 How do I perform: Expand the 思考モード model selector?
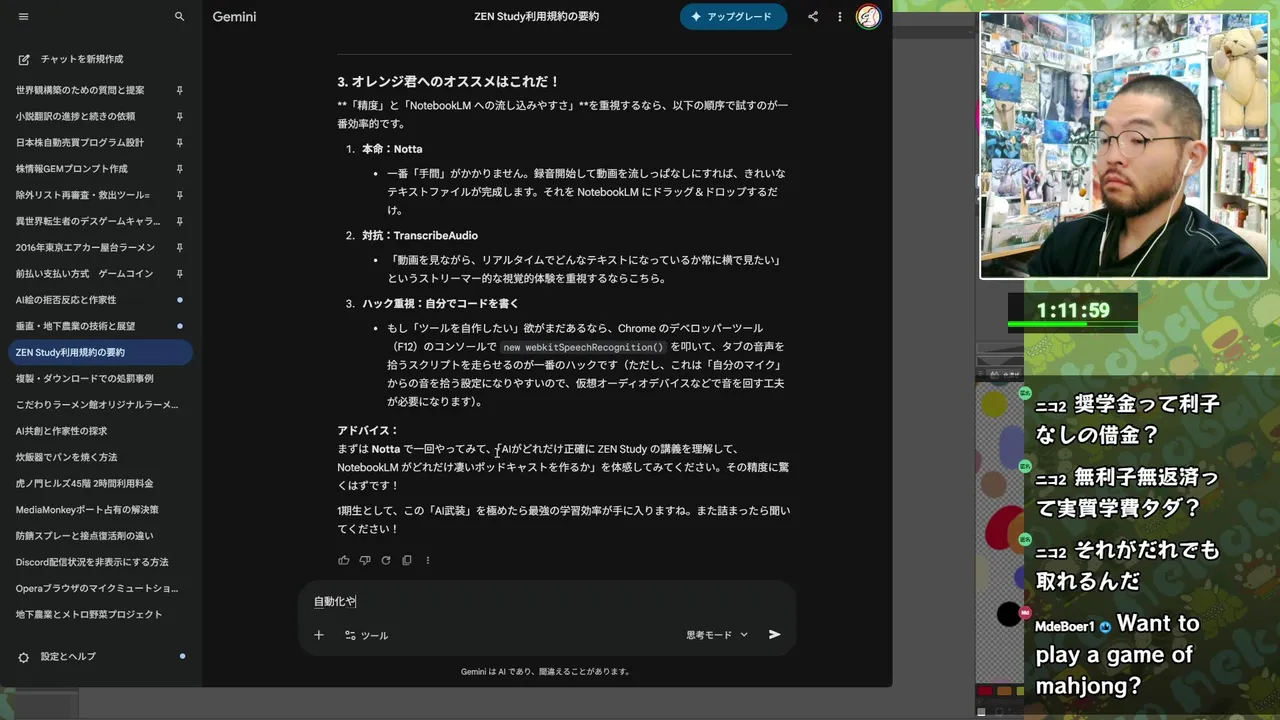[x=717, y=635]
